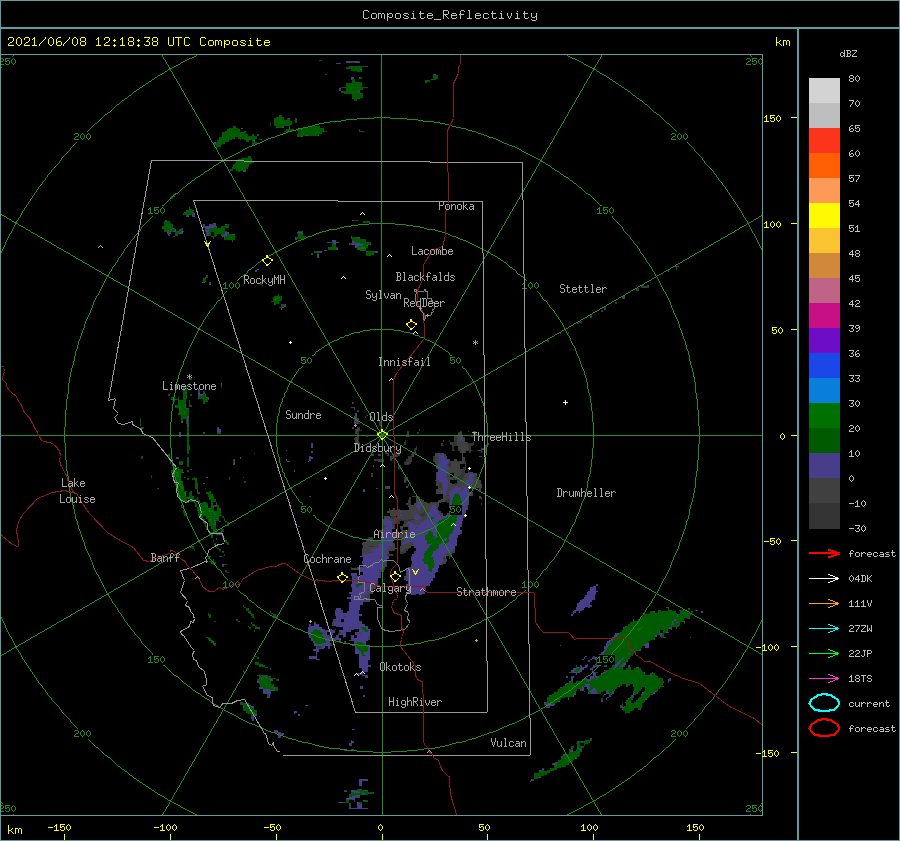Click the white 04DK arrow icon

pyautogui.click(x=824, y=578)
